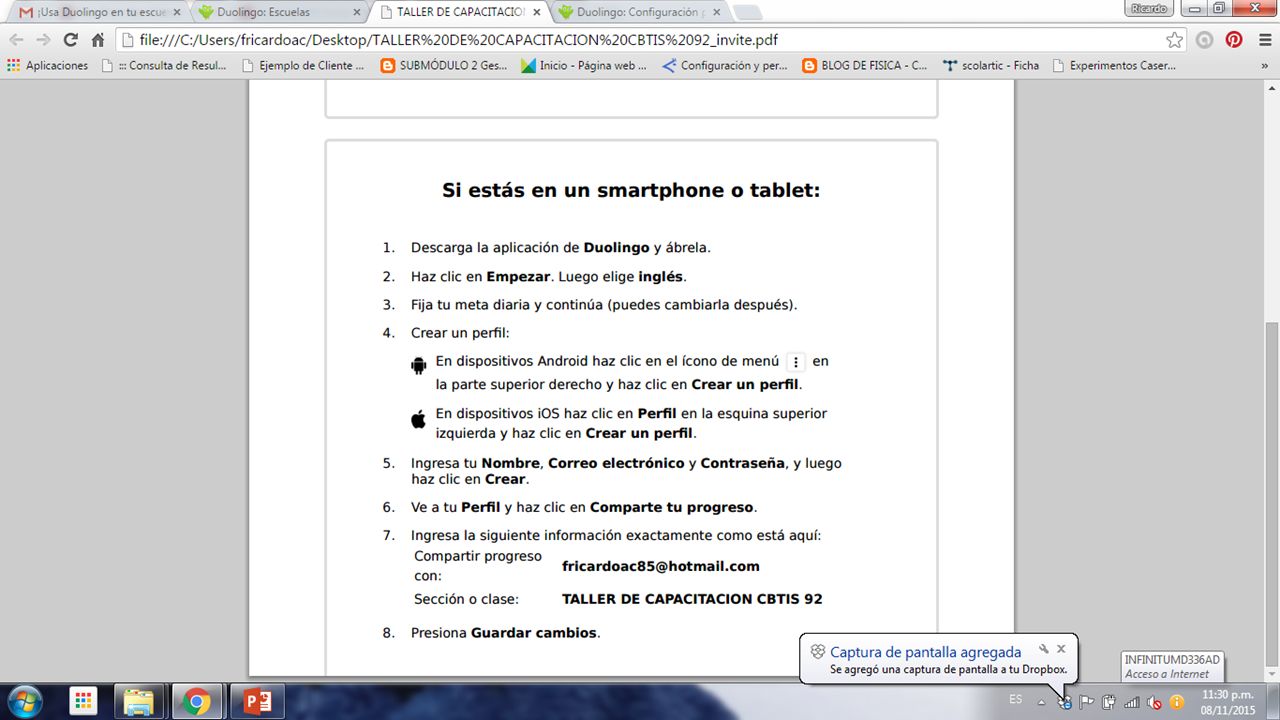Click the email fricardoac85@hotmail.com

pos(661,566)
